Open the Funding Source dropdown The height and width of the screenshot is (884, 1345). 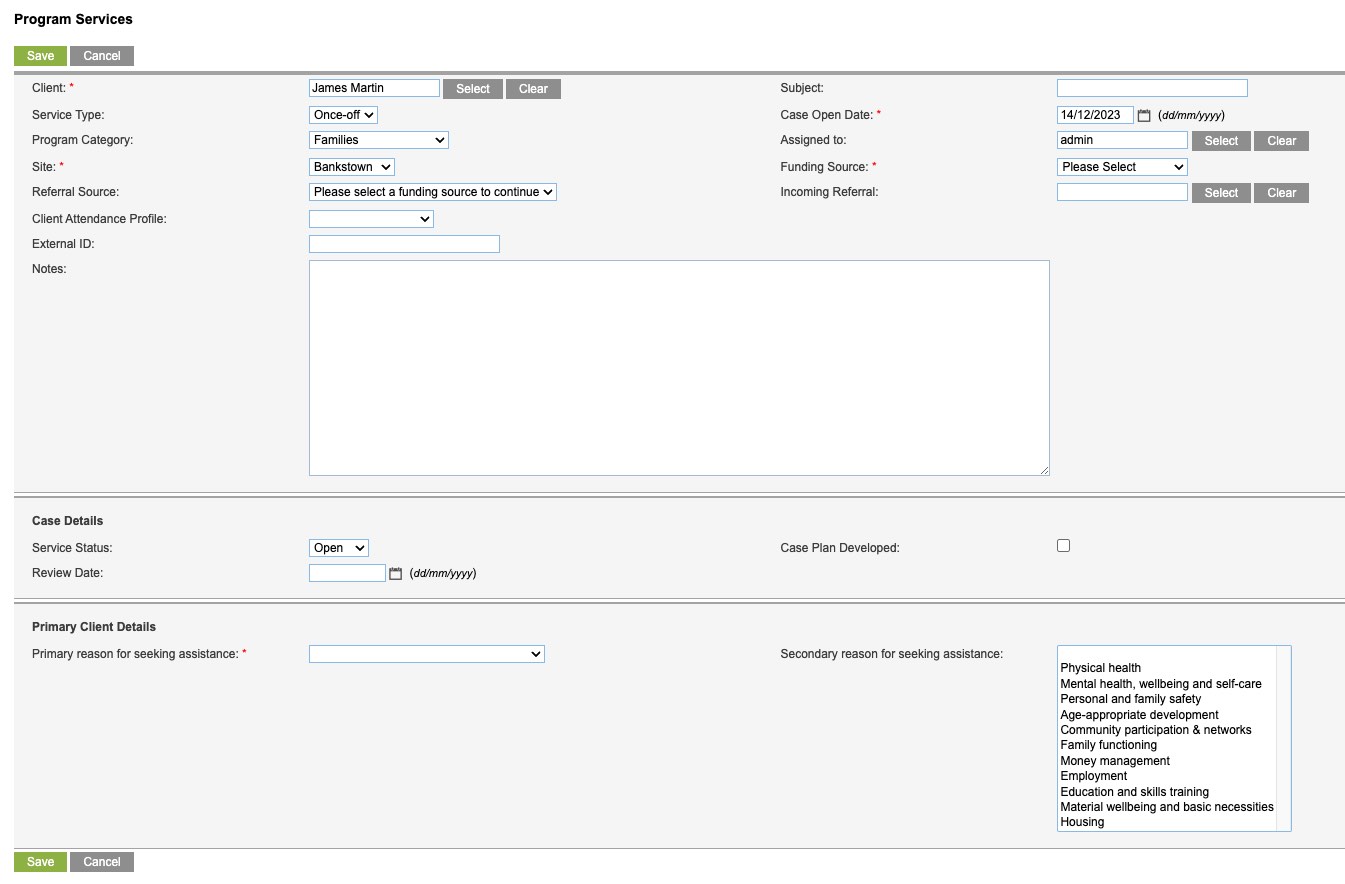coord(1121,166)
